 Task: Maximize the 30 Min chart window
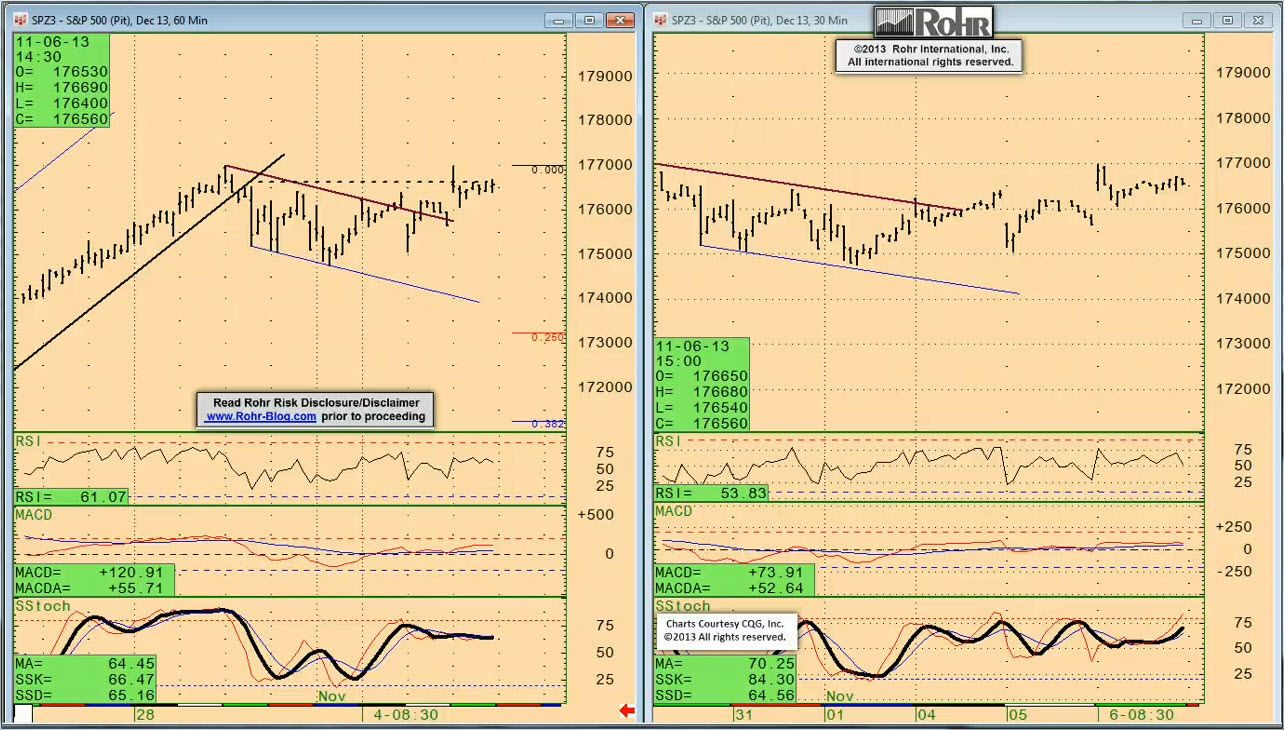point(1227,20)
